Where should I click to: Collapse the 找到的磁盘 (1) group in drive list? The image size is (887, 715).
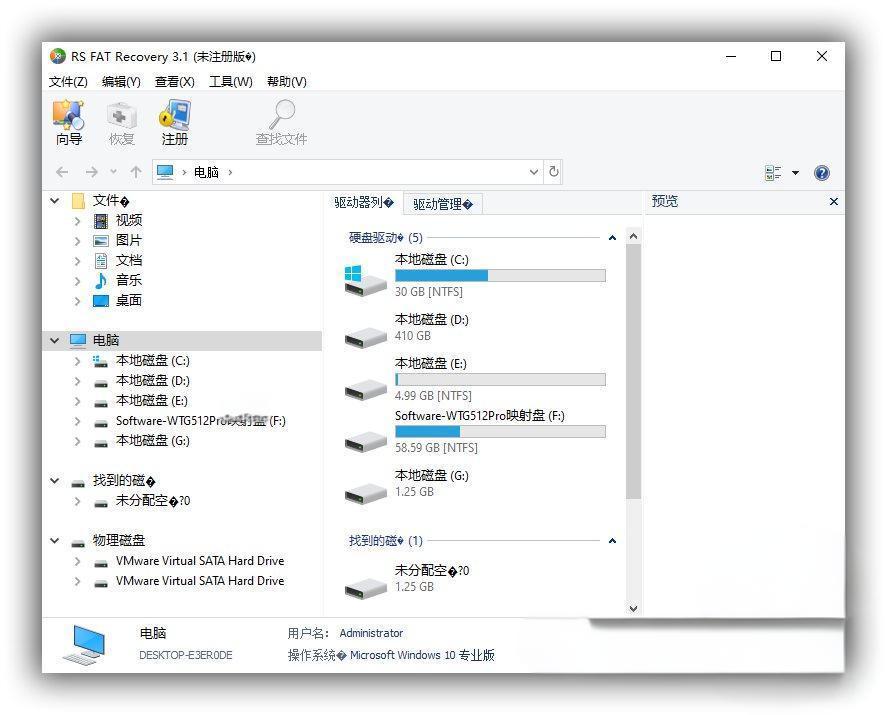pyautogui.click(x=612, y=541)
